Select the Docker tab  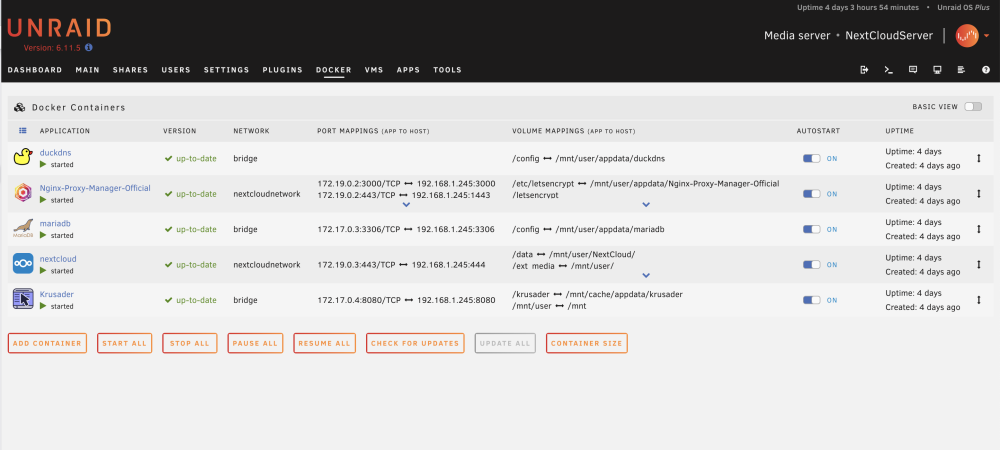coord(334,70)
